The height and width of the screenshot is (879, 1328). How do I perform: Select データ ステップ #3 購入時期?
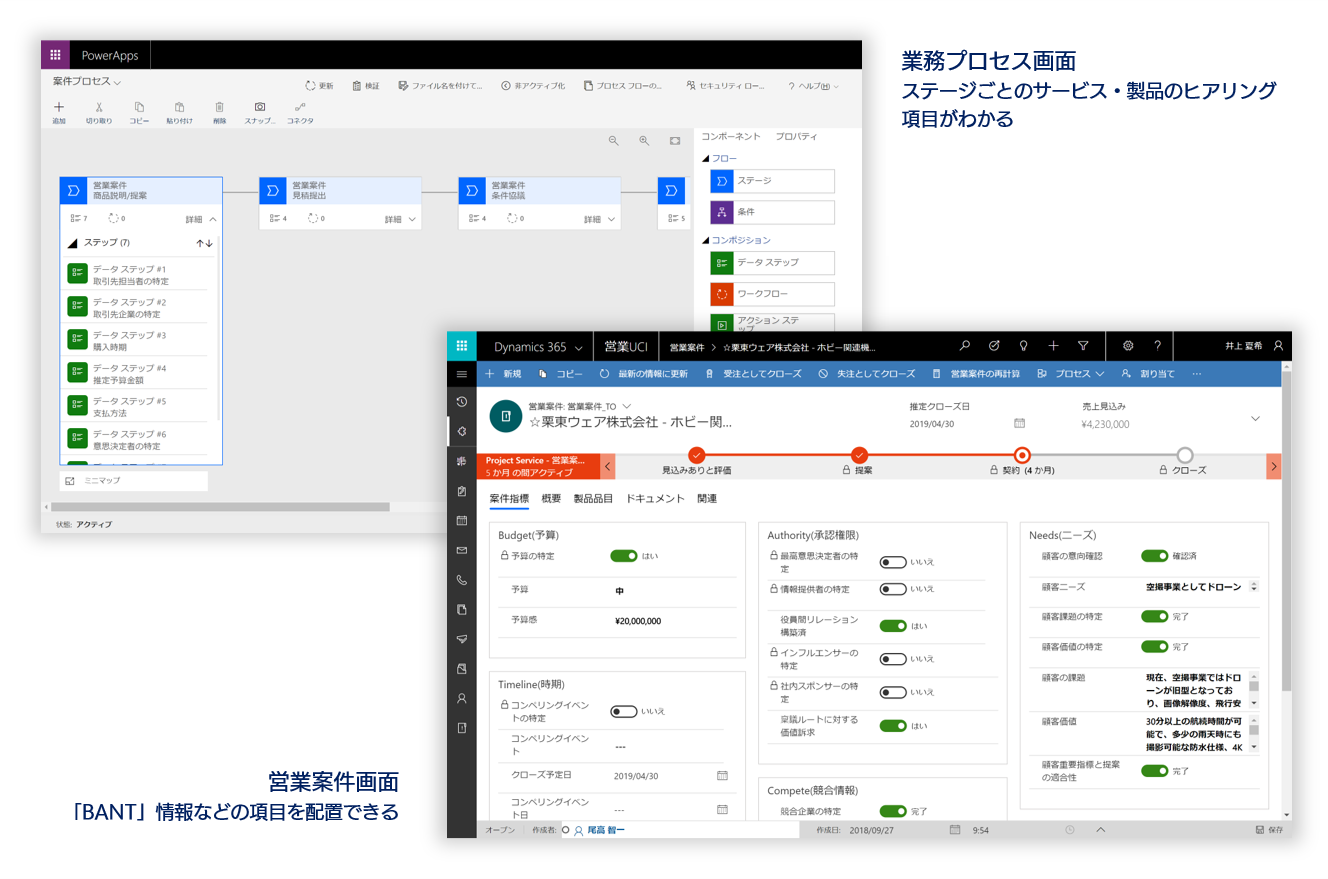tap(139, 340)
